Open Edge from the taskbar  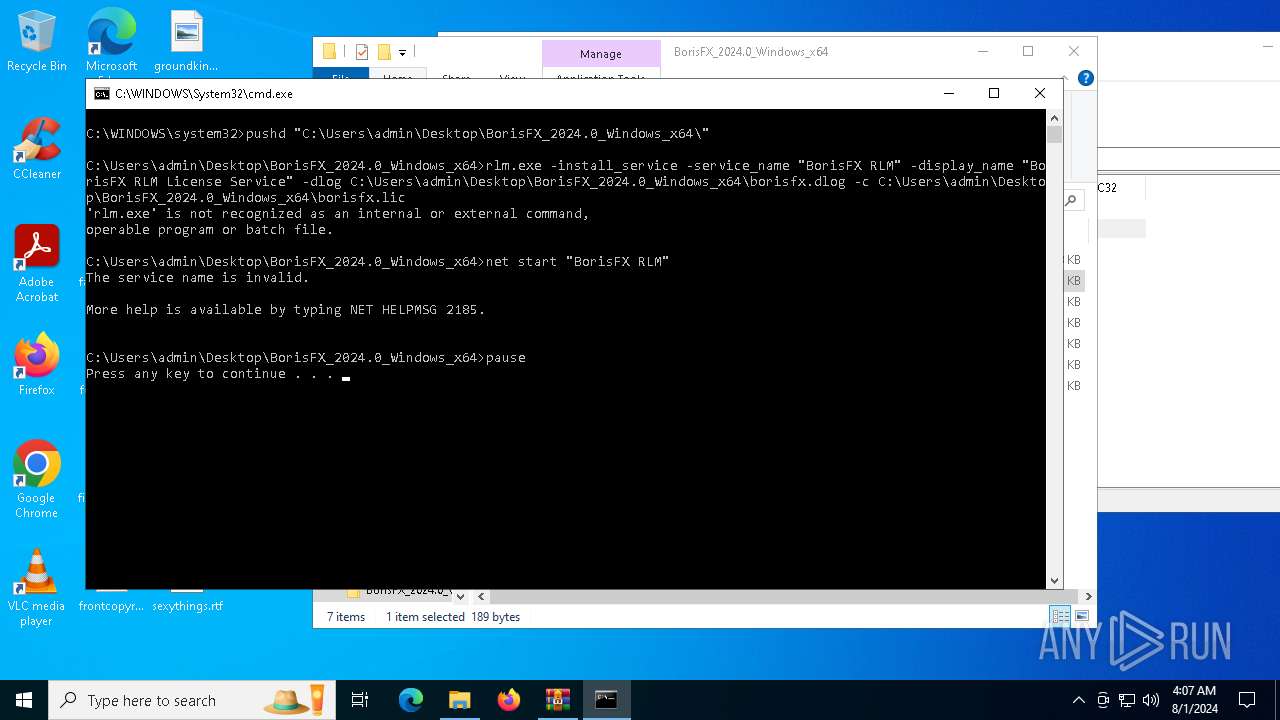[x=411, y=700]
